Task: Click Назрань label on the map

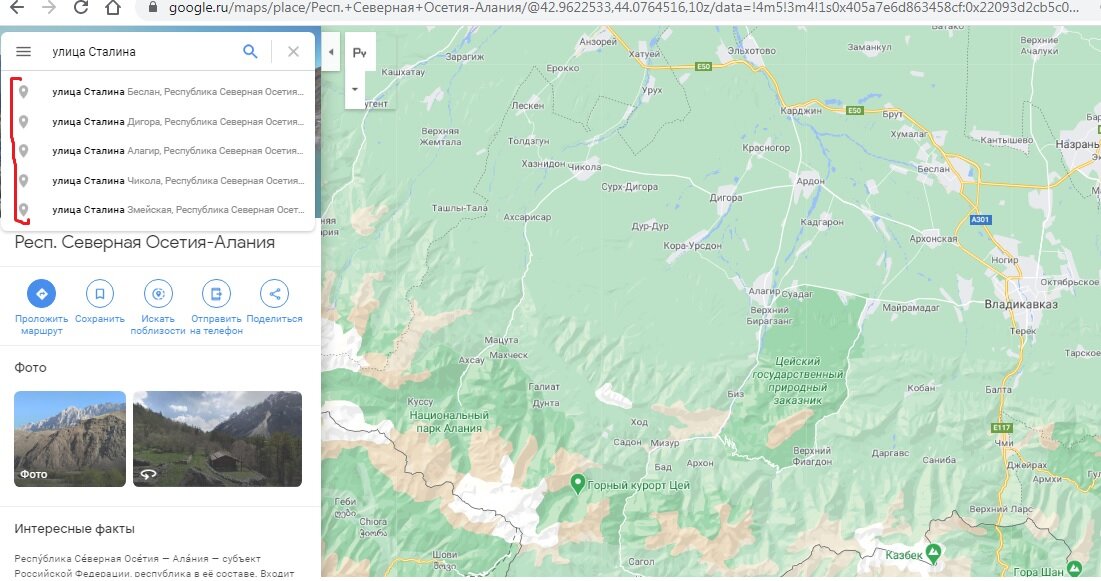Action: tap(1077, 144)
